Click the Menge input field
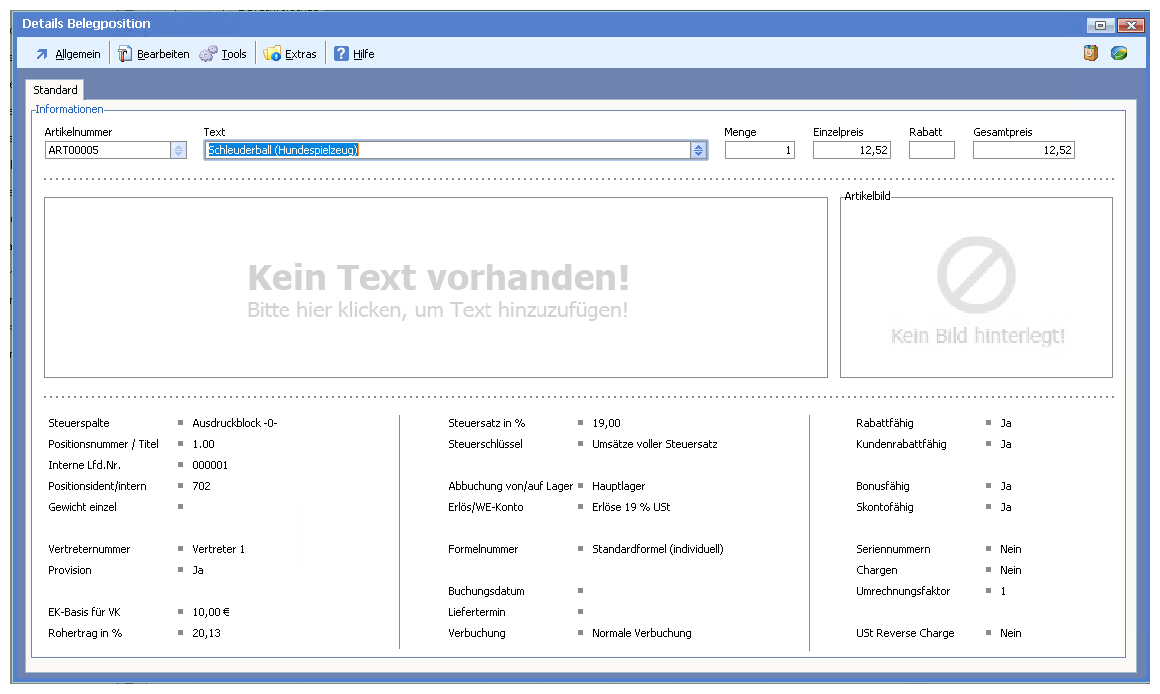1160x694 pixels. [x=759, y=150]
